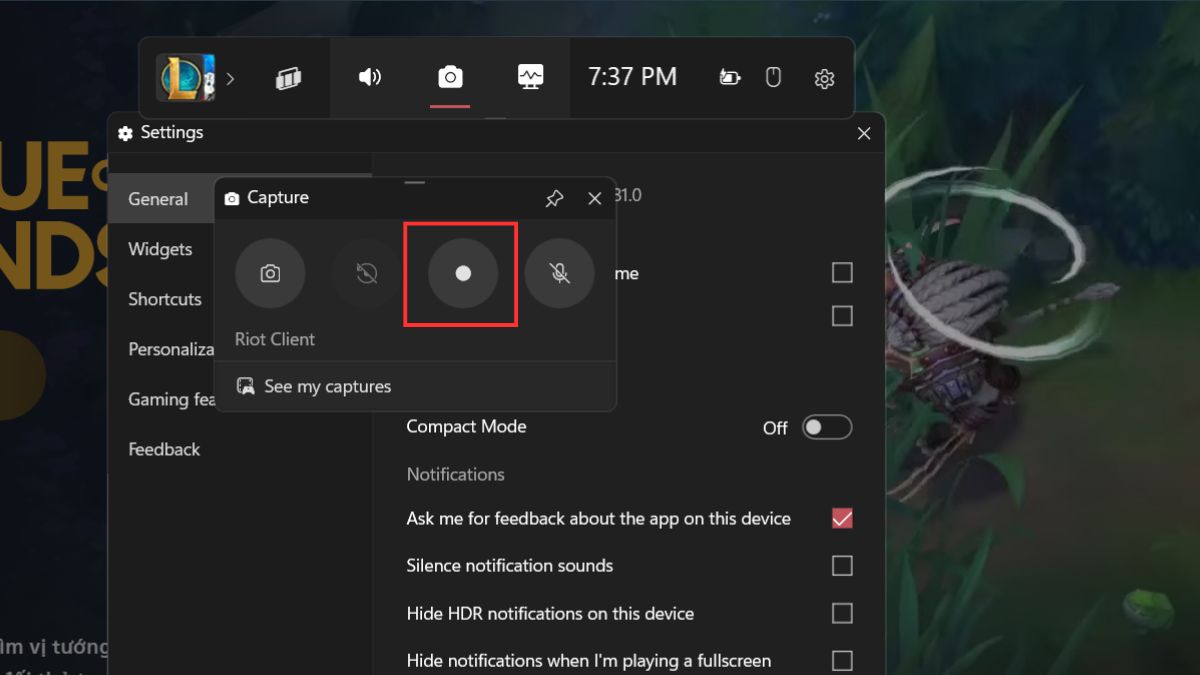Pin the Capture widget
Screen dimensions: 1200x675
click(554, 198)
